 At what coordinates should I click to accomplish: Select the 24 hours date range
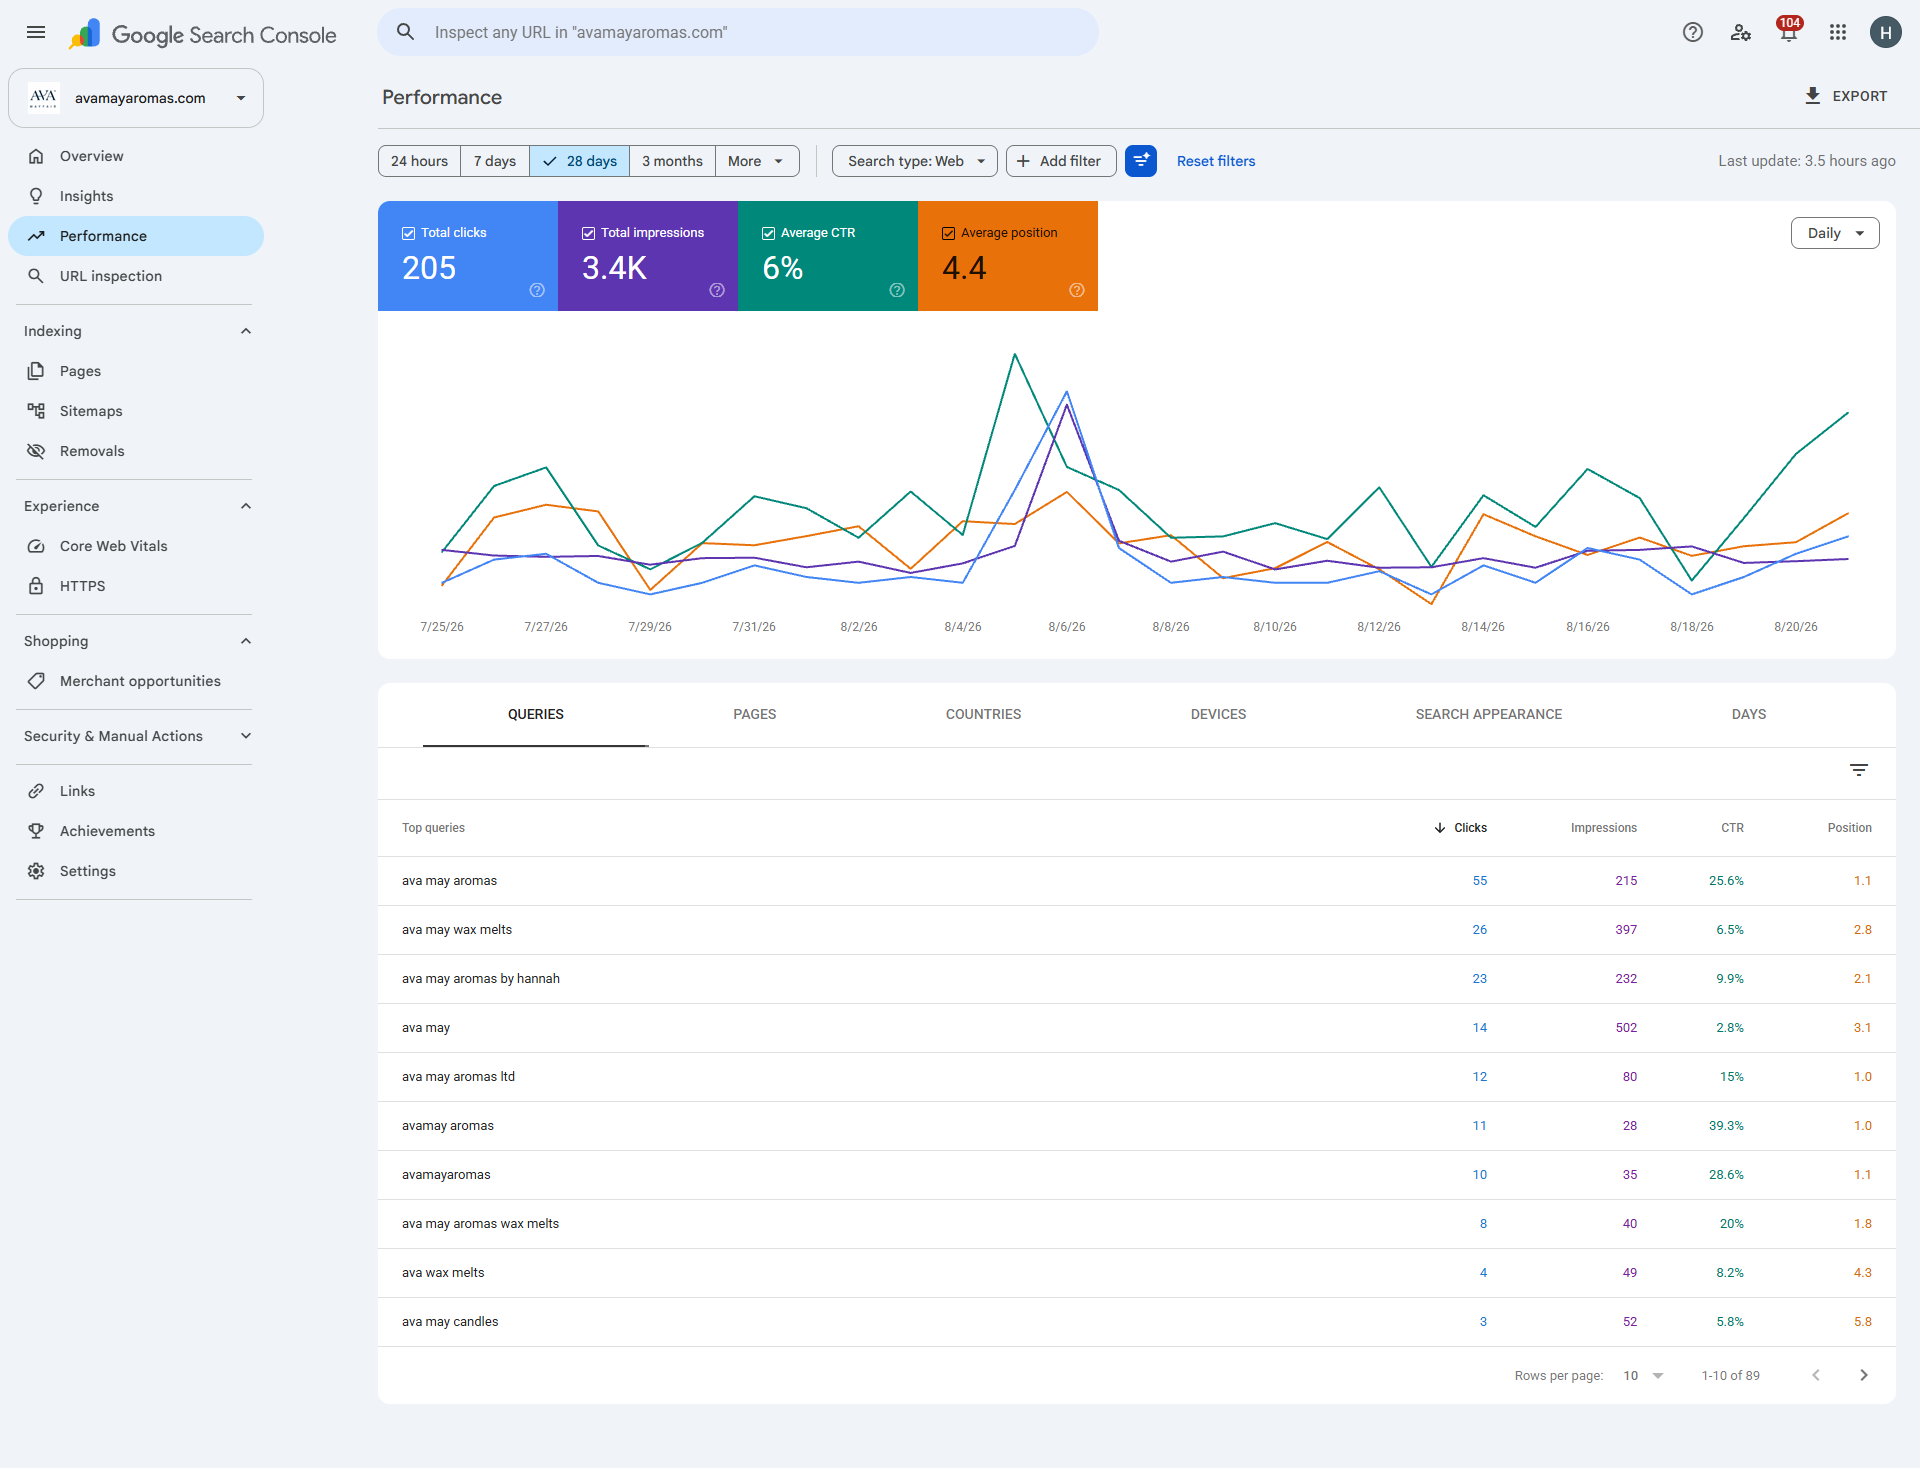419,161
